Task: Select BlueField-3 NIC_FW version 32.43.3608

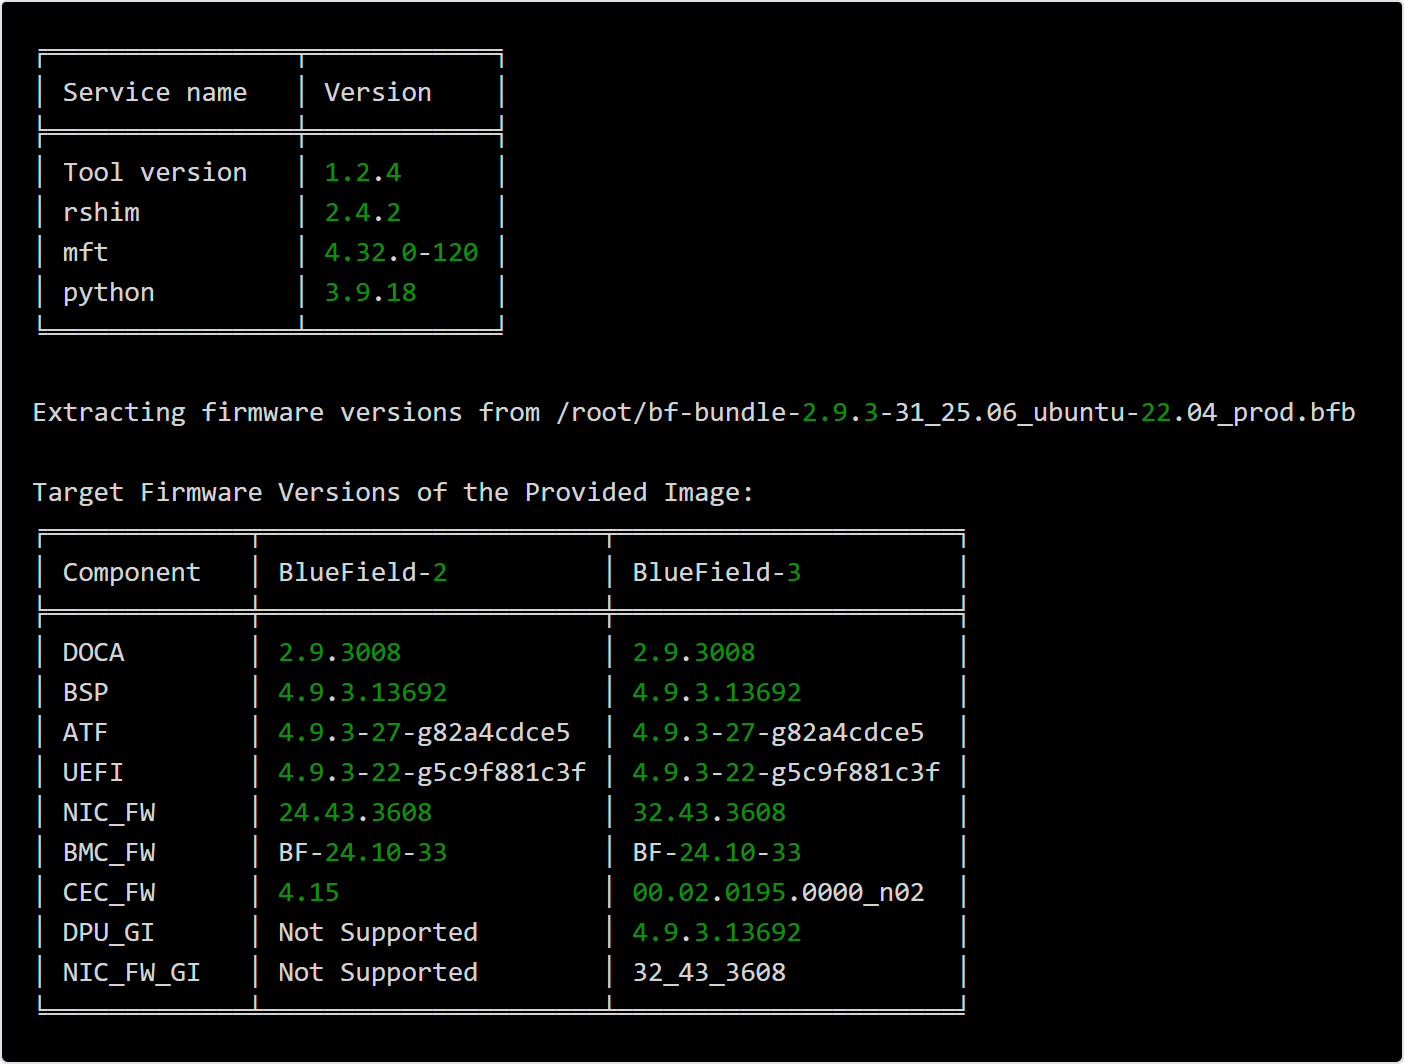Action: tap(709, 813)
